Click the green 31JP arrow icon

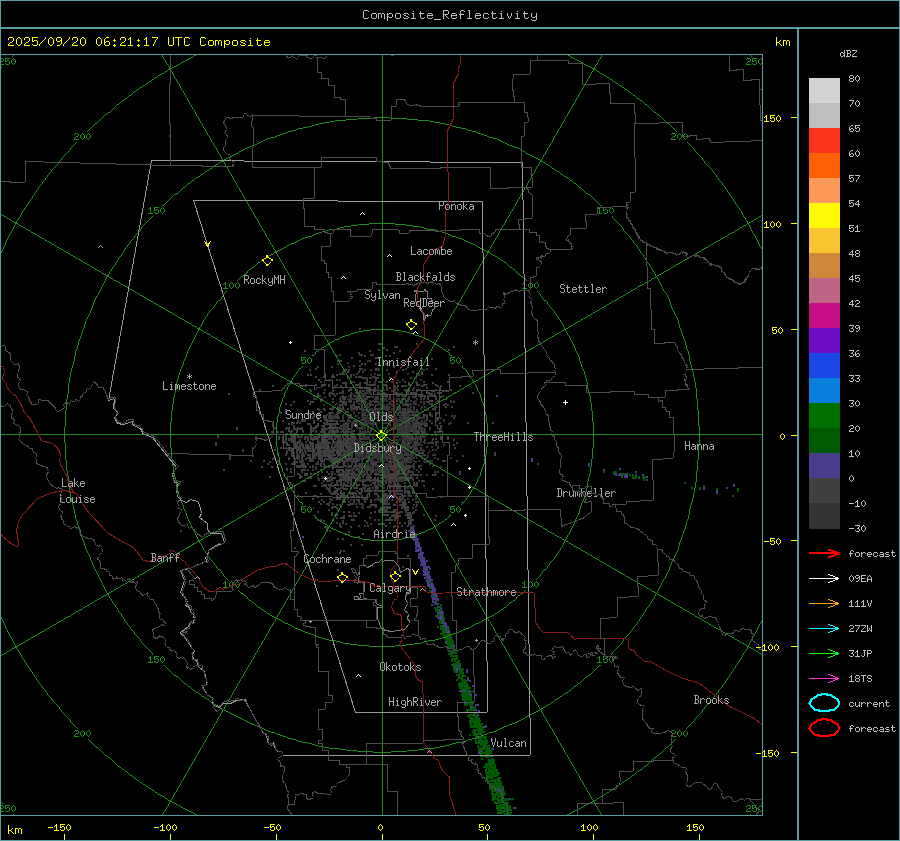point(824,653)
